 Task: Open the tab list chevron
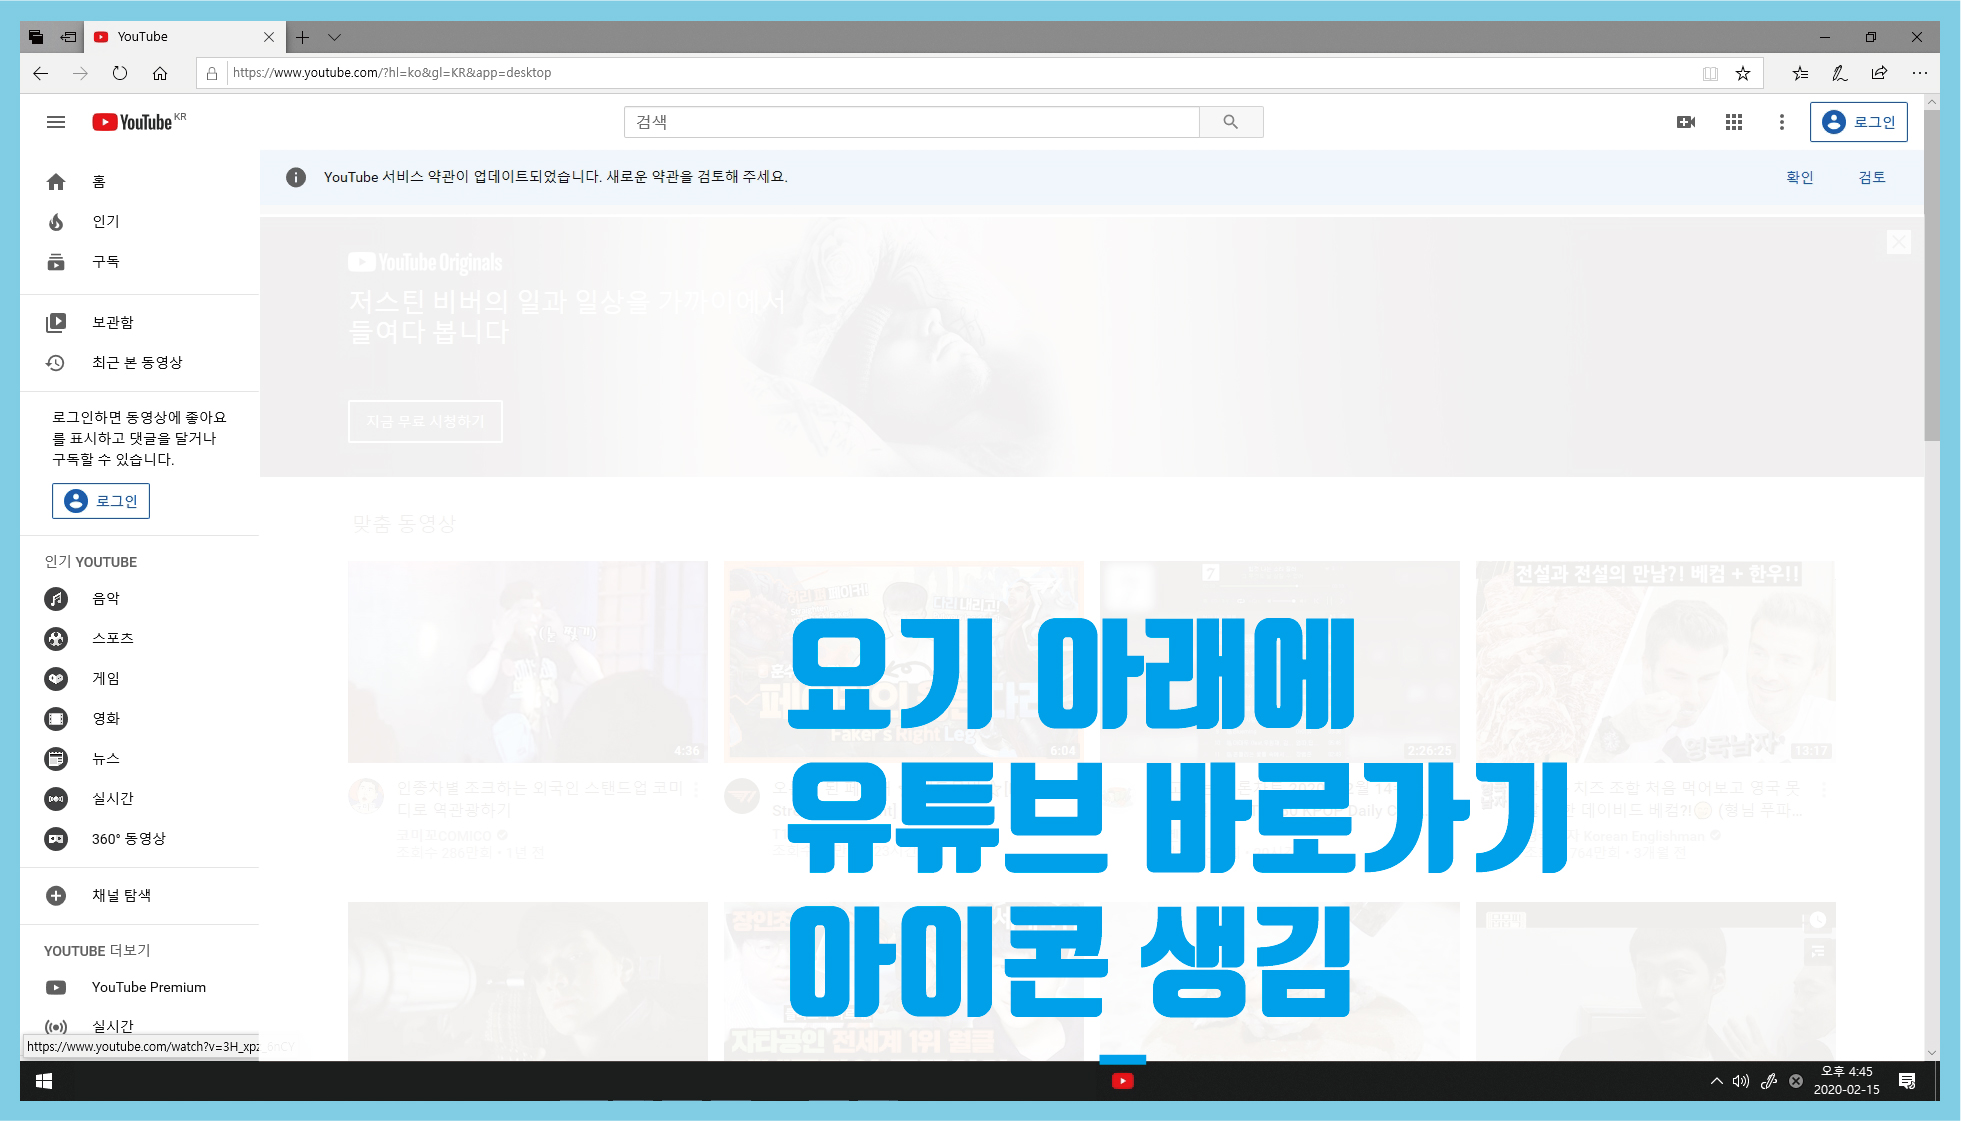(x=335, y=37)
